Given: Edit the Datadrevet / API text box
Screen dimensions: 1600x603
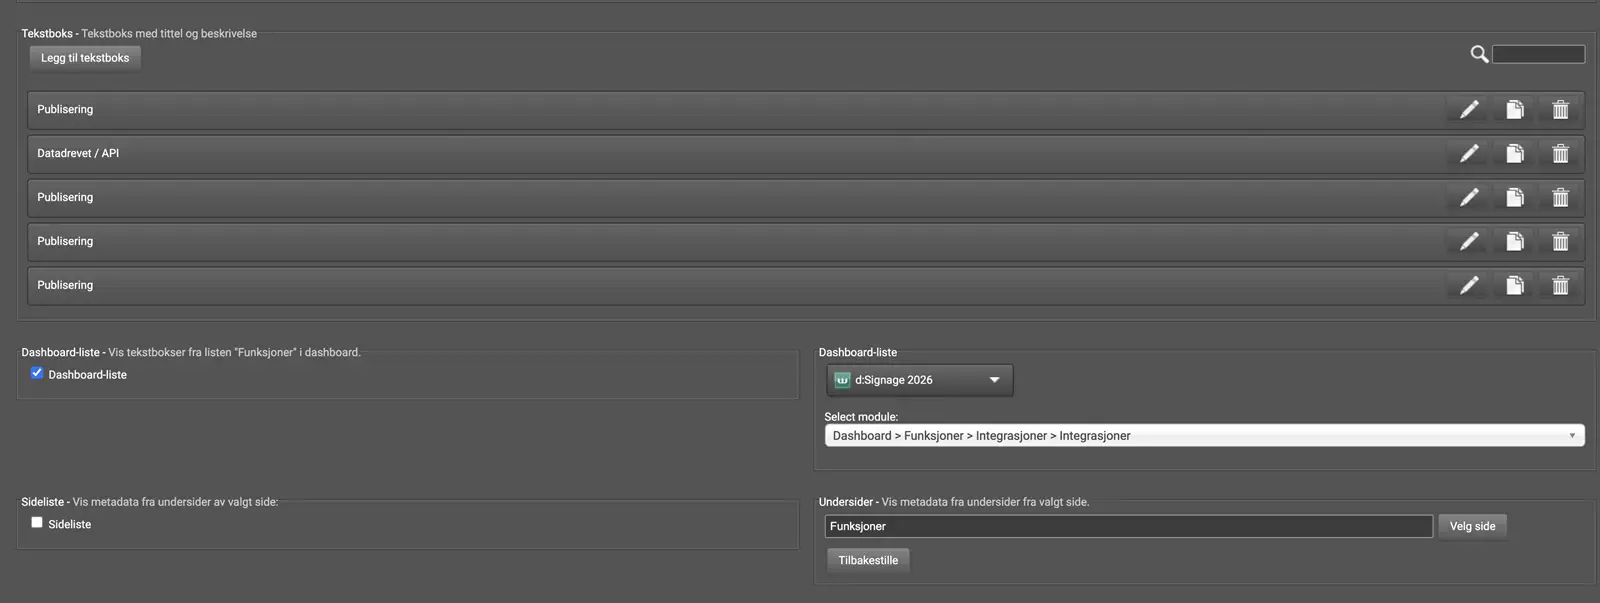Looking at the screenshot, I should coord(1469,154).
